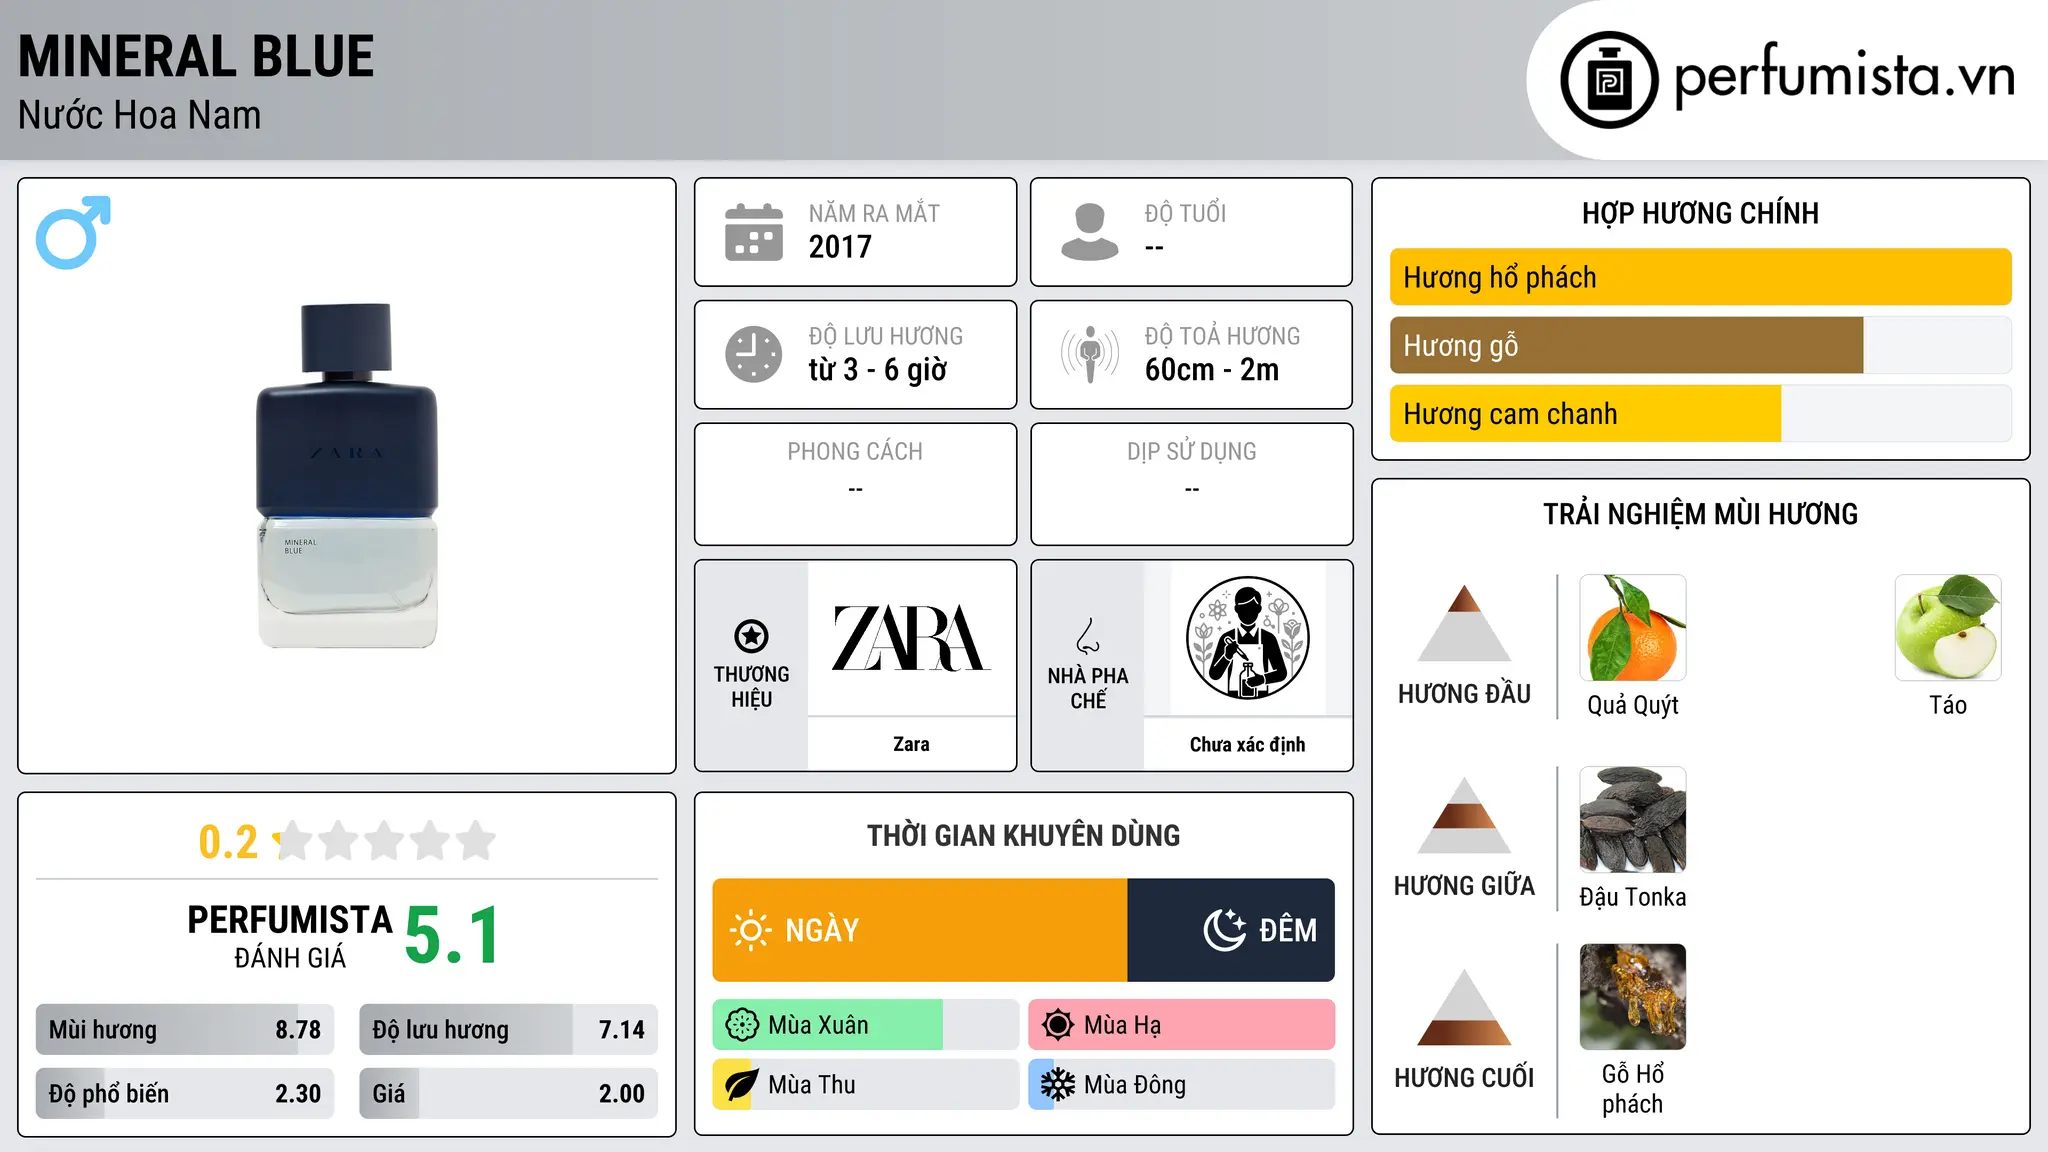Screen dimensions: 2048x1152
Task: Click the longevity value từ 3 - 6 giờ
Action: click(878, 370)
